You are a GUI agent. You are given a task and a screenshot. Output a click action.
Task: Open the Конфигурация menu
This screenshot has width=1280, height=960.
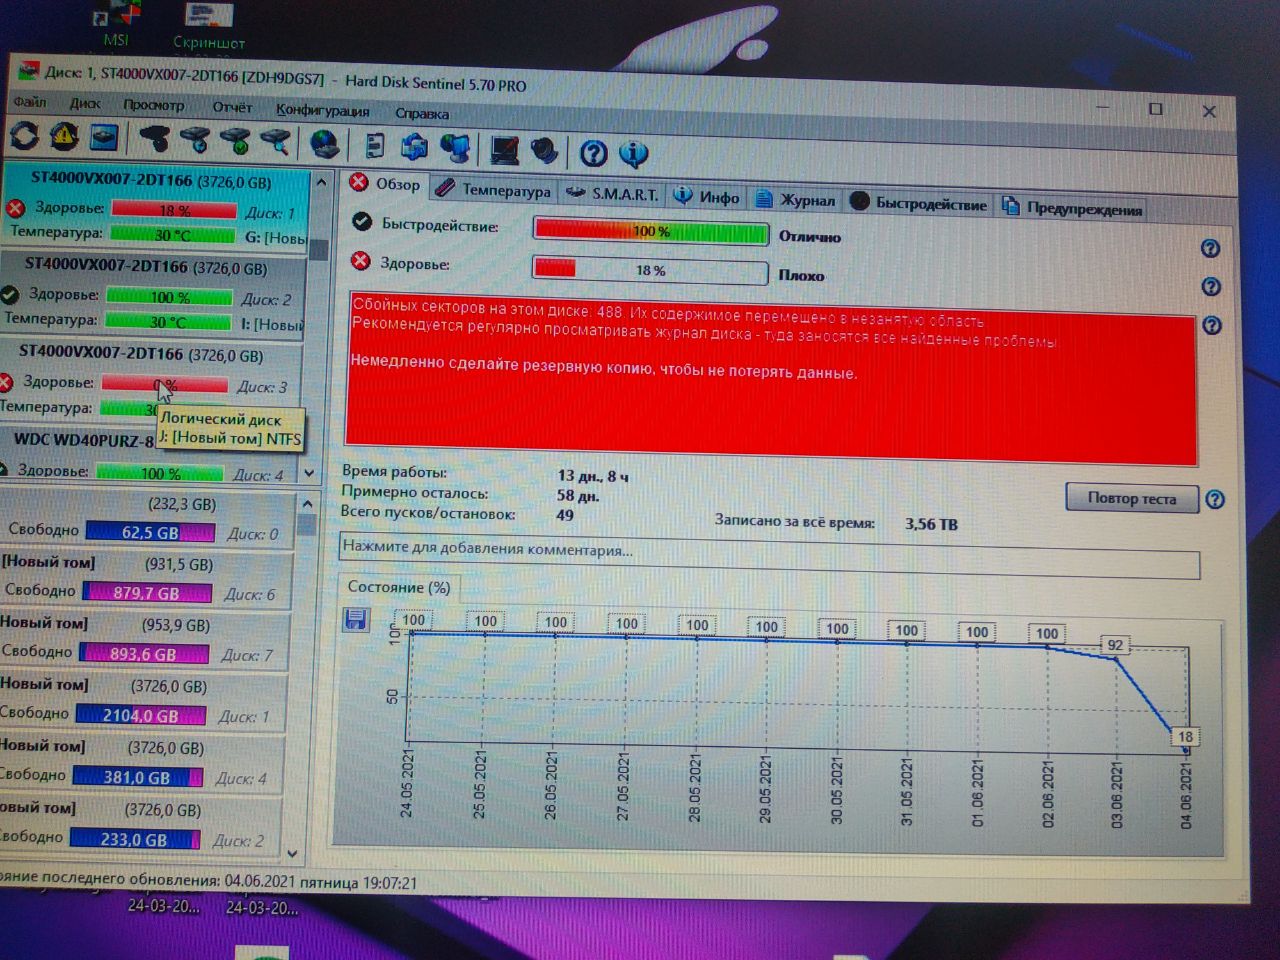(322, 110)
